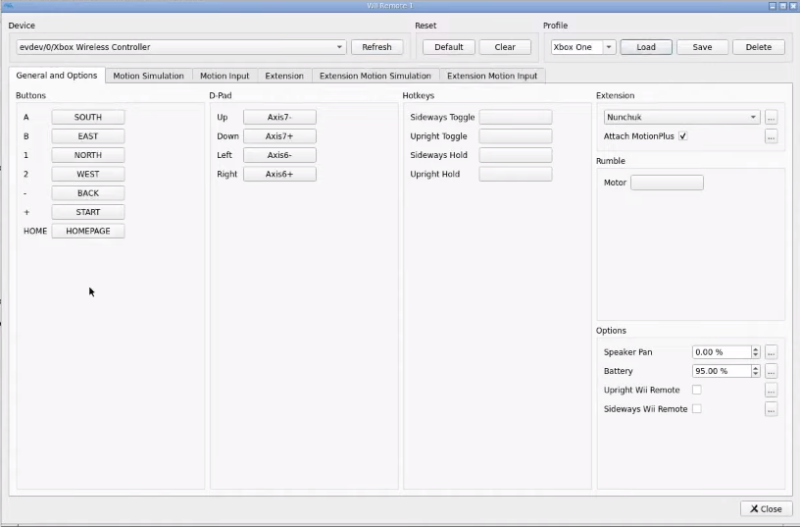Remap the minus button bound to BACK
800x527 pixels.
88,193
